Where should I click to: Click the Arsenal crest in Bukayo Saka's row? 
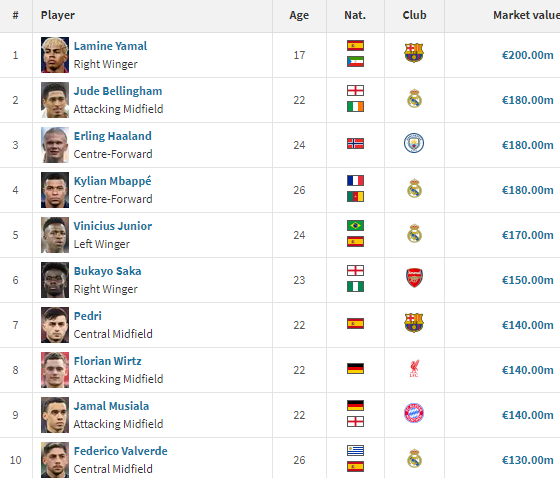(x=414, y=278)
